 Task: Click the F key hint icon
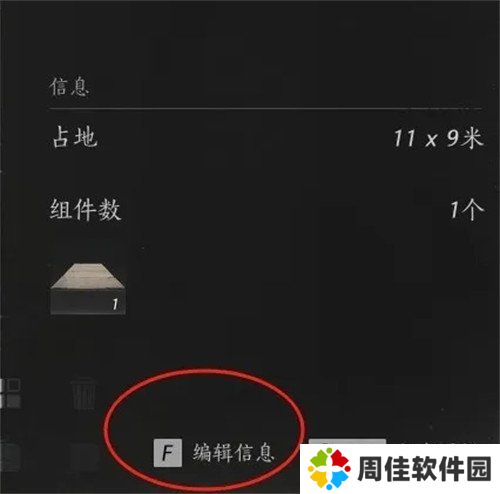pyautogui.click(x=168, y=453)
